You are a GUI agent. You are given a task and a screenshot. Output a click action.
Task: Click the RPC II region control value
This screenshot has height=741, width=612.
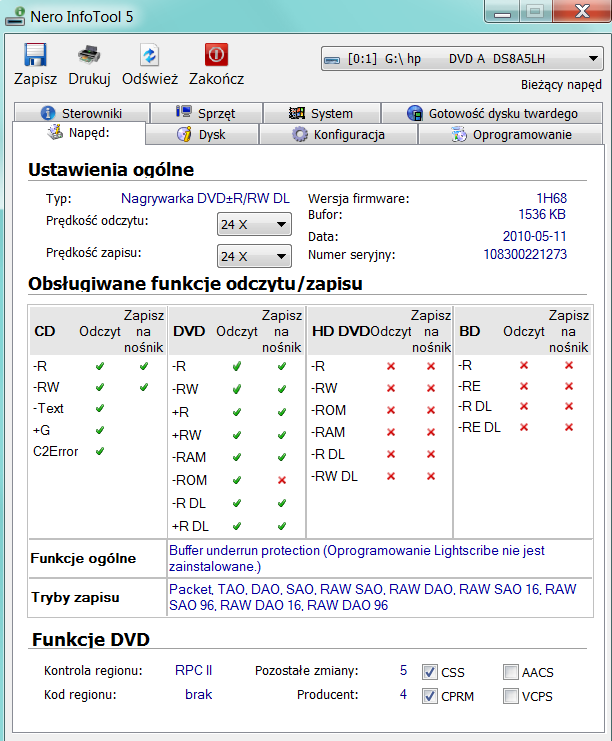coord(193,670)
